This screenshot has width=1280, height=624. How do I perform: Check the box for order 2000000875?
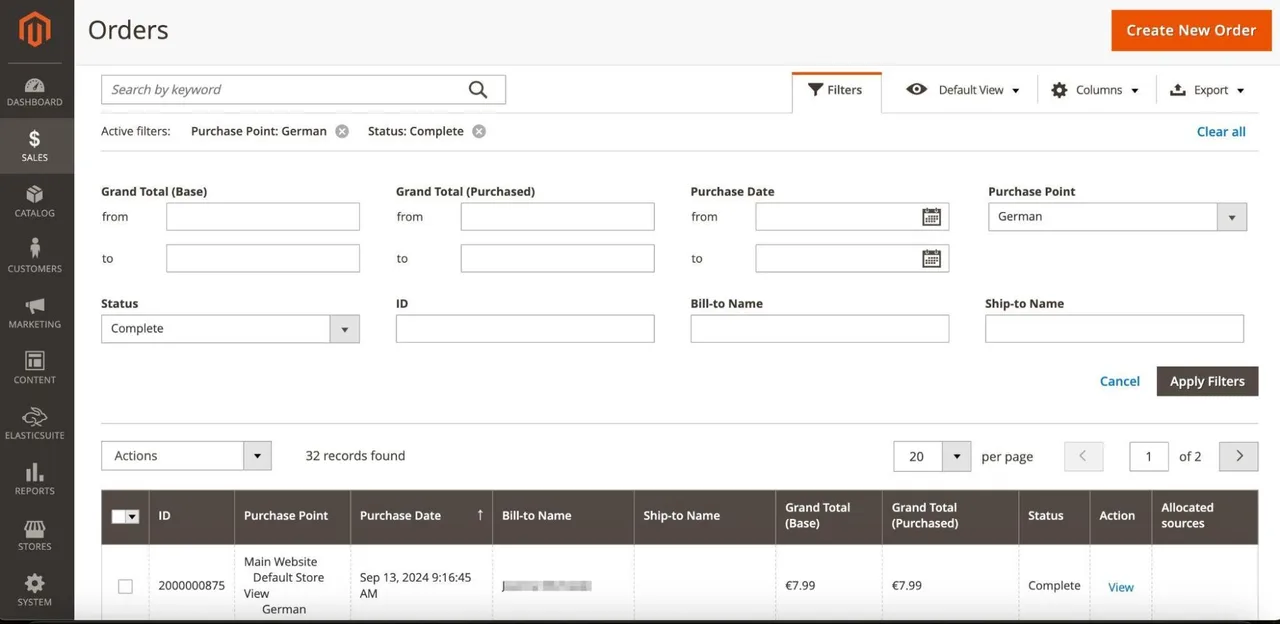[x=125, y=586]
